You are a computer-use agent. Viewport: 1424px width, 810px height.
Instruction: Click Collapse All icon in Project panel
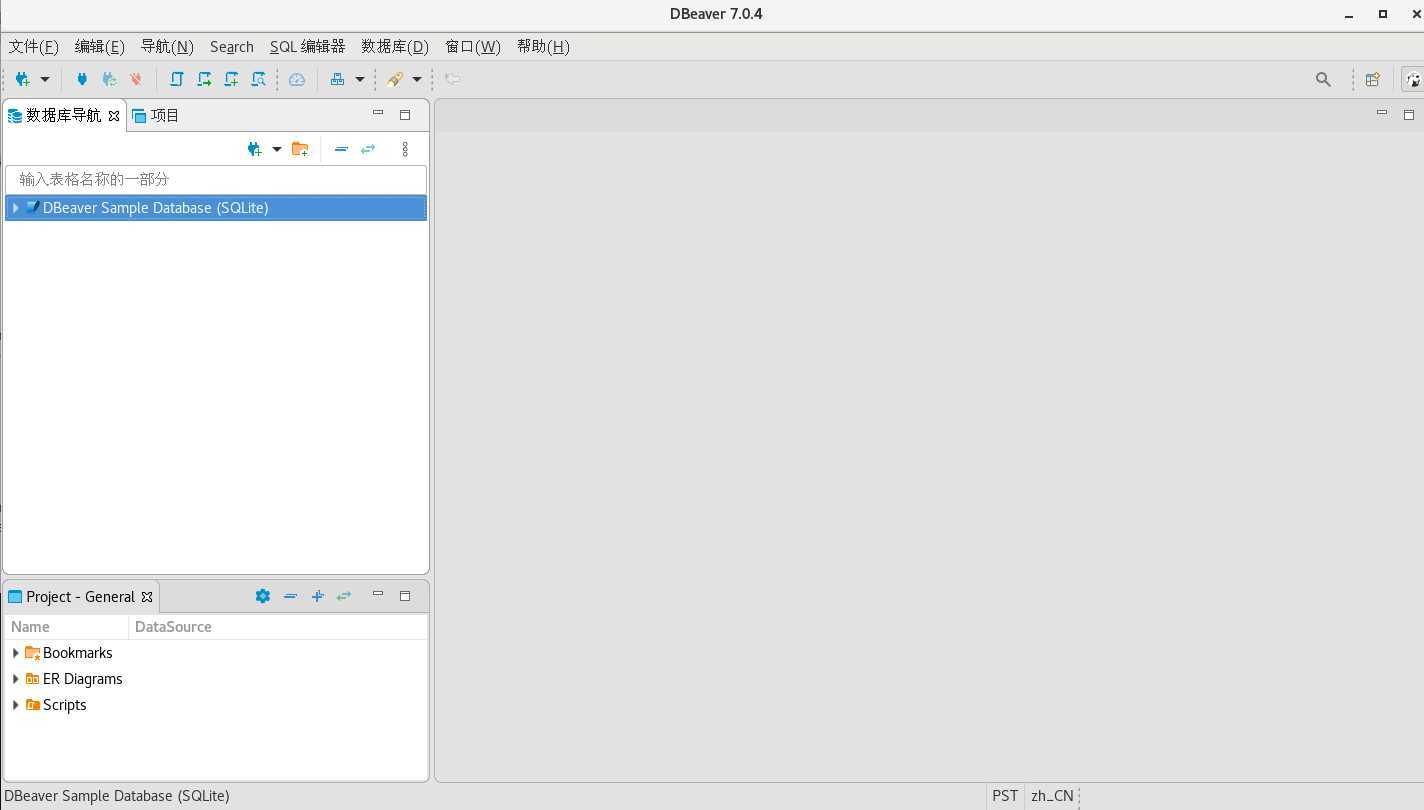coord(290,596)
